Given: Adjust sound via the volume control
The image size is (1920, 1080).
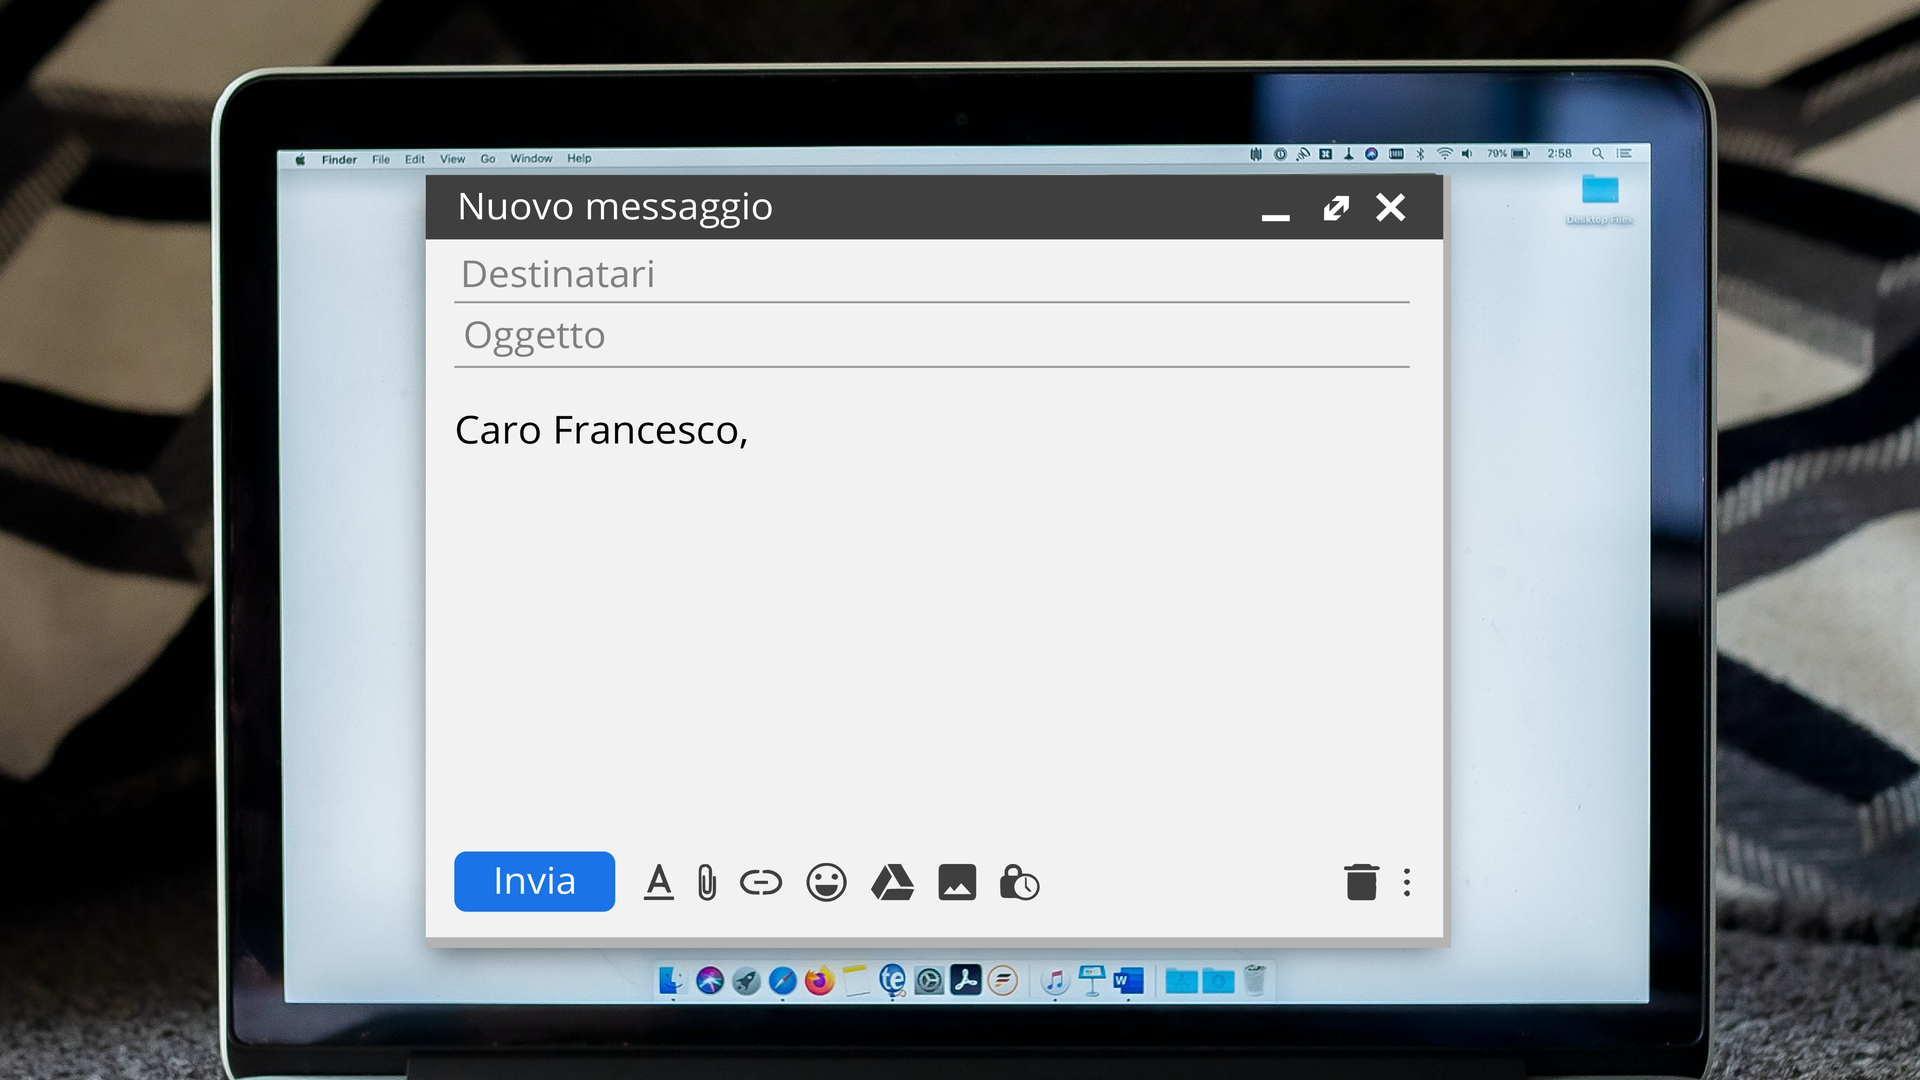Looking at the screenshot, I should (x=1467, y=153).
